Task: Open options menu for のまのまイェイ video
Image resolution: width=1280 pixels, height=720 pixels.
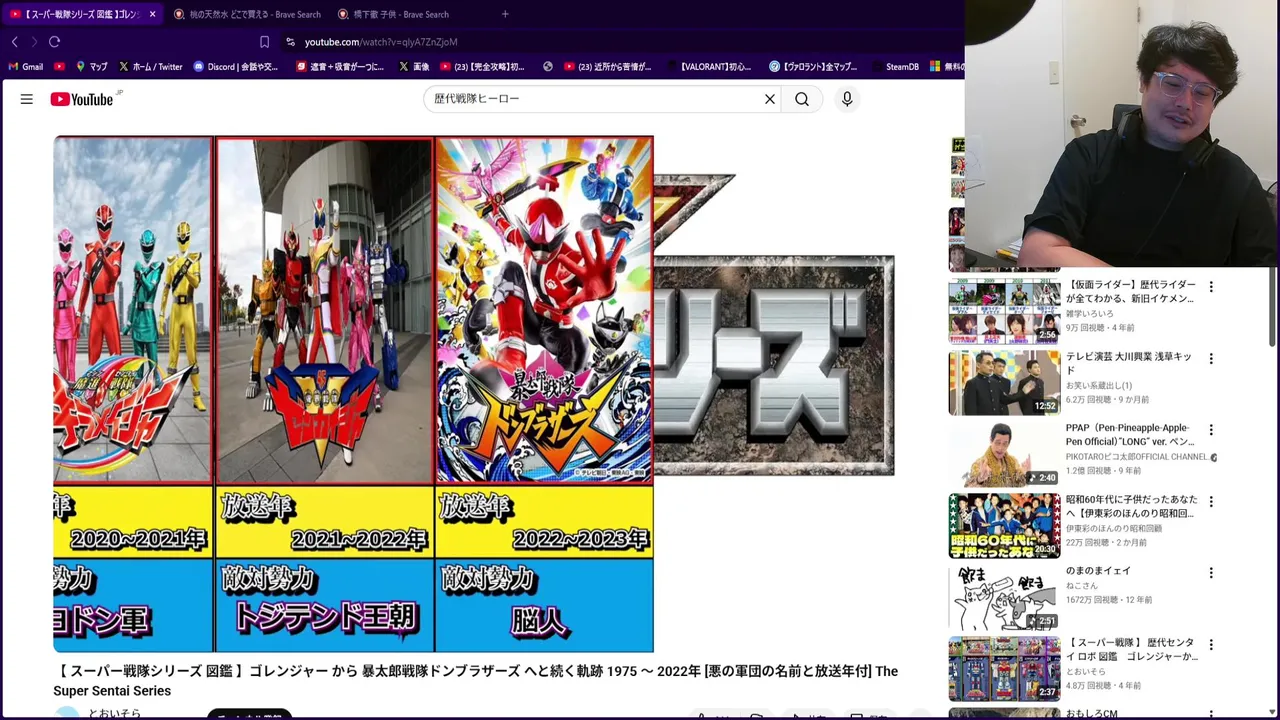Action: pos(1211,573)
